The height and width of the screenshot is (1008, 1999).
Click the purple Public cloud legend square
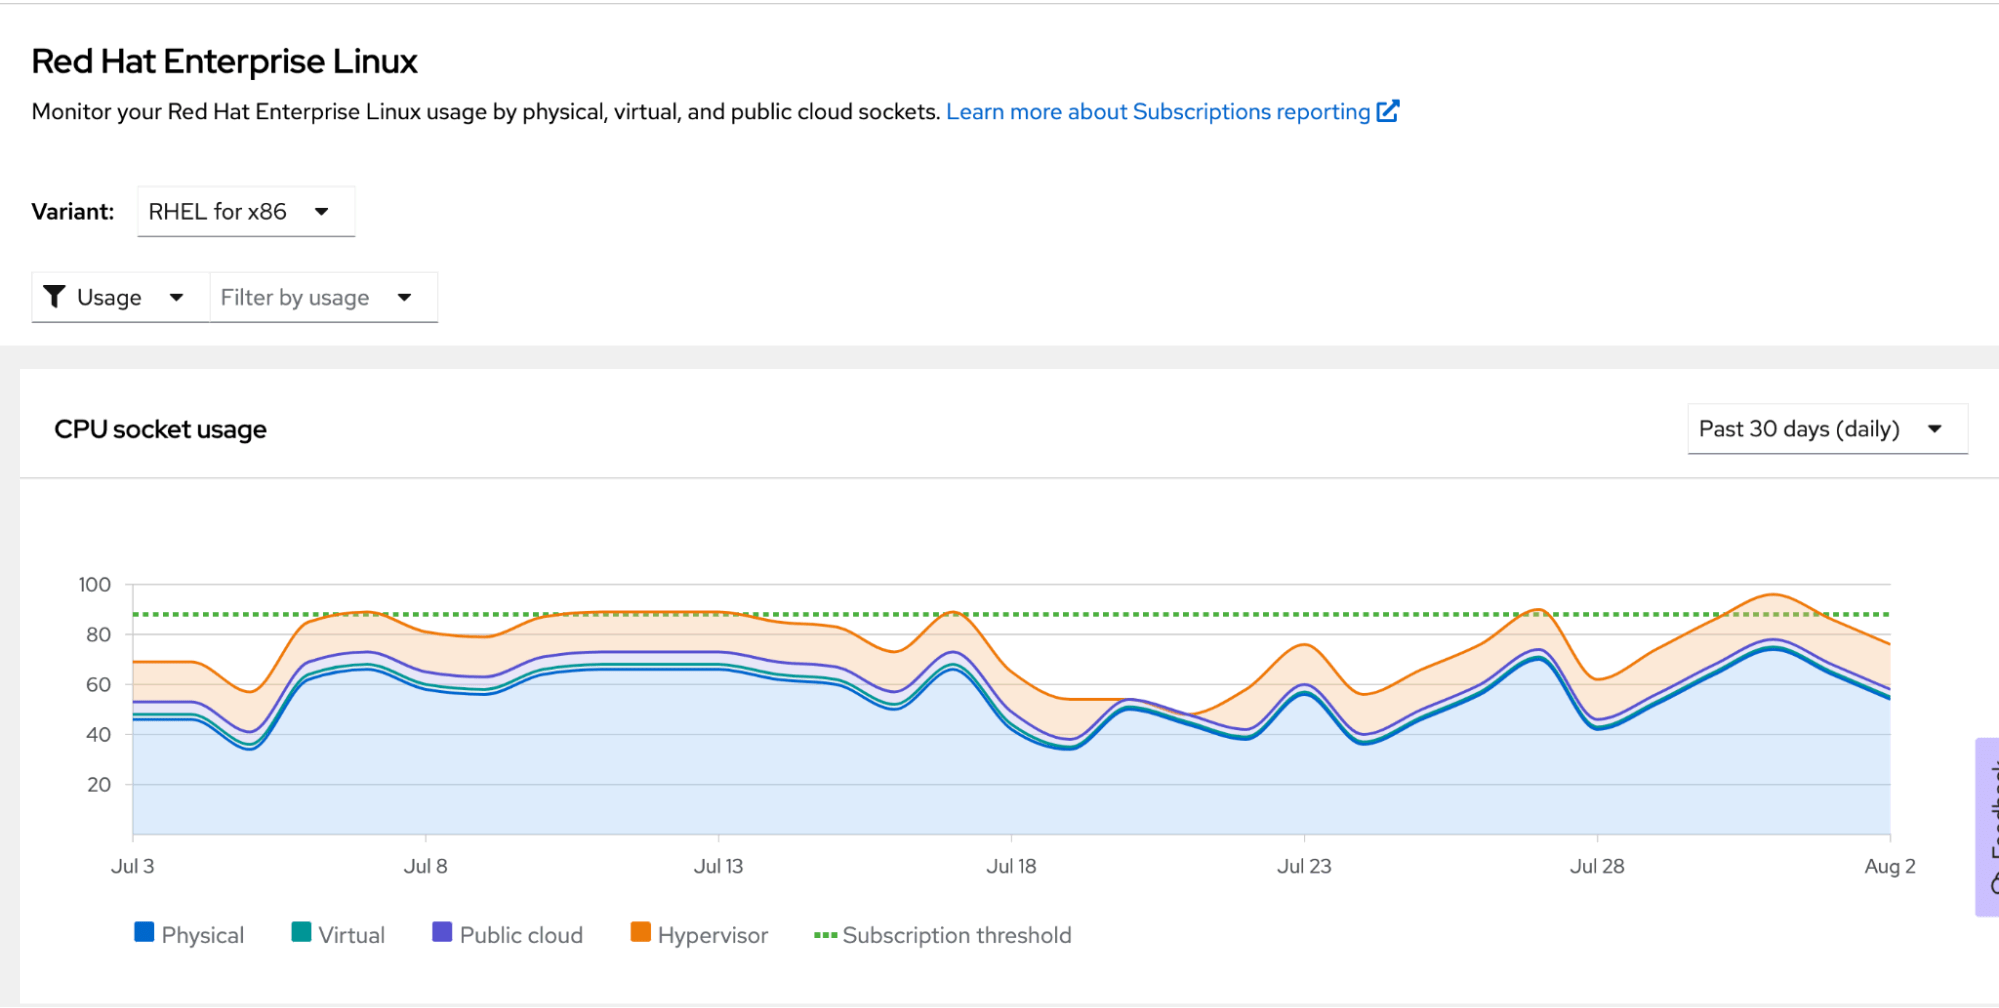442,933
